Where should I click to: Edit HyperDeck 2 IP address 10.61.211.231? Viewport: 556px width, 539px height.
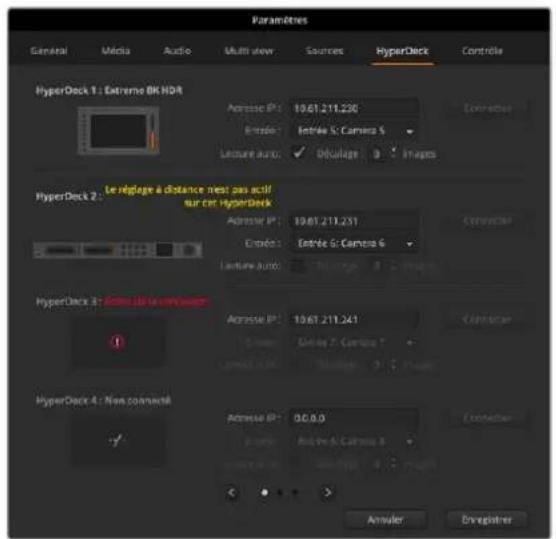click(x=354, y=221)
